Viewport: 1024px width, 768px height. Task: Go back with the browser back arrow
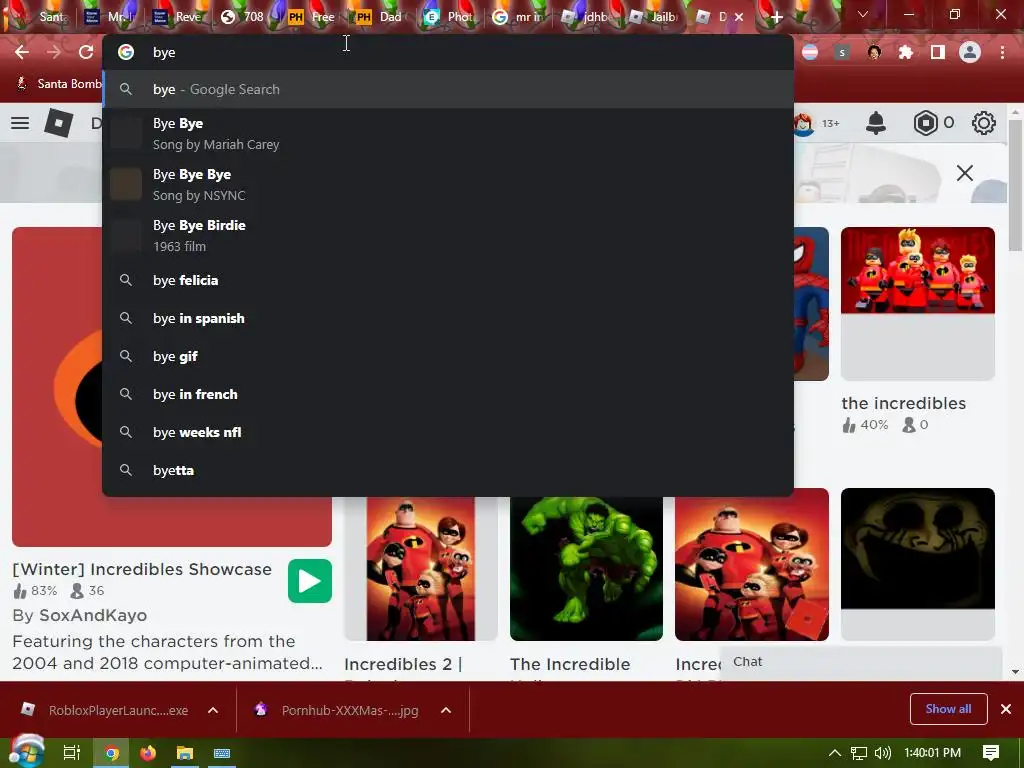point(22,52)
